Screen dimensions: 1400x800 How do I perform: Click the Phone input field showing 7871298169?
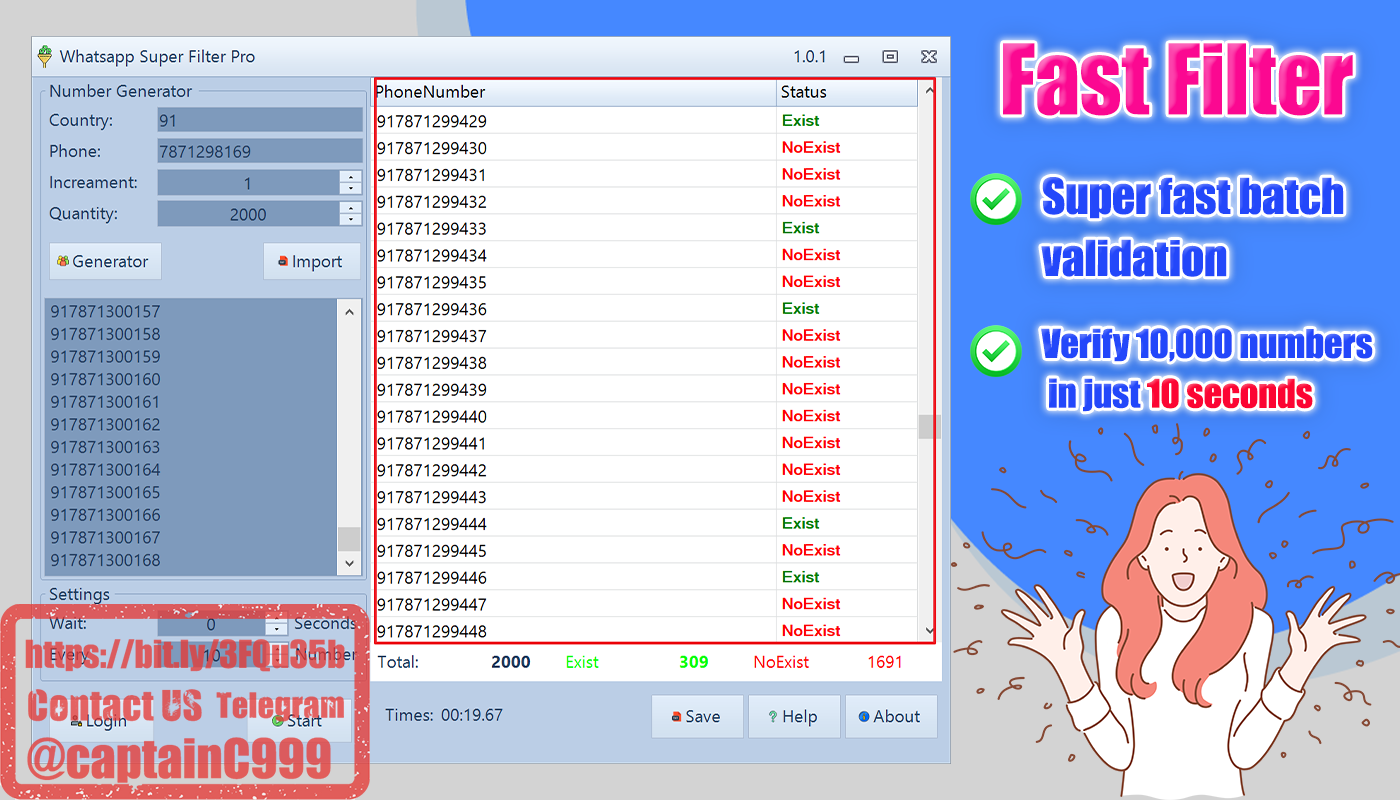pos(259,150)
